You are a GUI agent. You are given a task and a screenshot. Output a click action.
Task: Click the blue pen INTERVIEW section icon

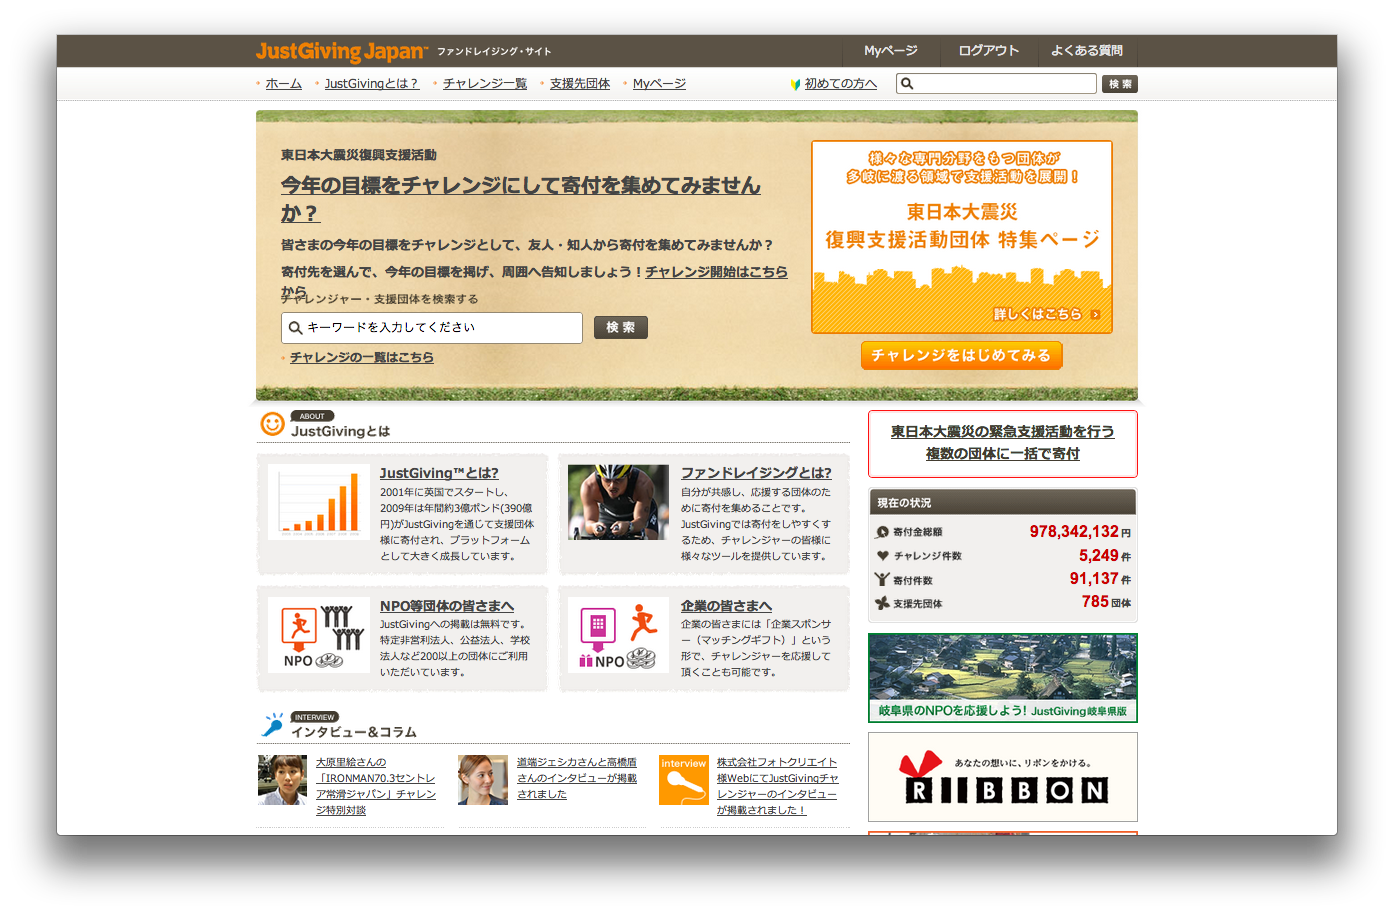point(270,725)
